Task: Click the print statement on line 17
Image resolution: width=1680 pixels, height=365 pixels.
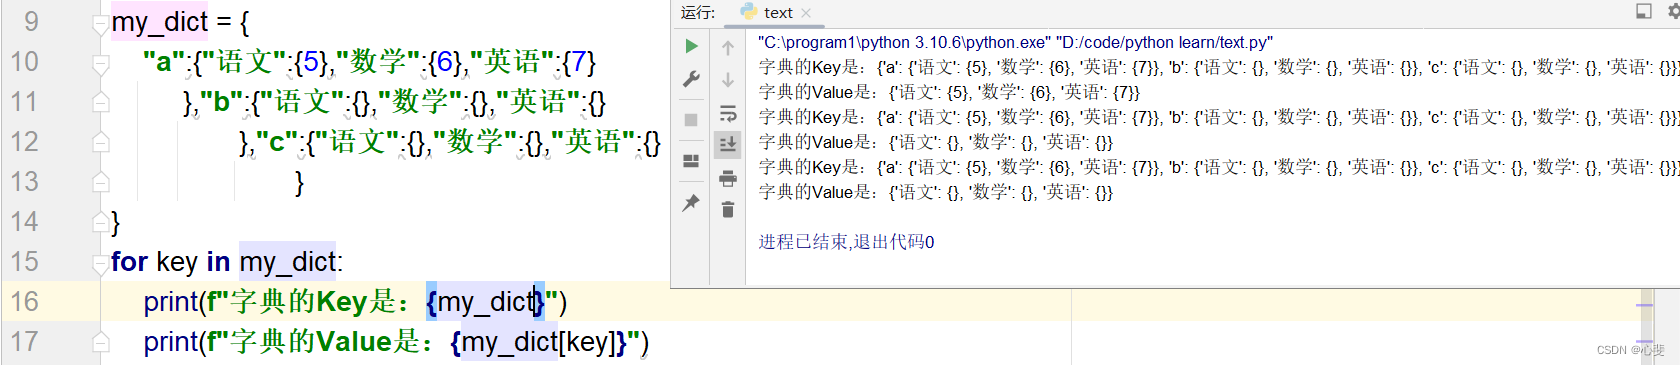Action: coord(396,342)
